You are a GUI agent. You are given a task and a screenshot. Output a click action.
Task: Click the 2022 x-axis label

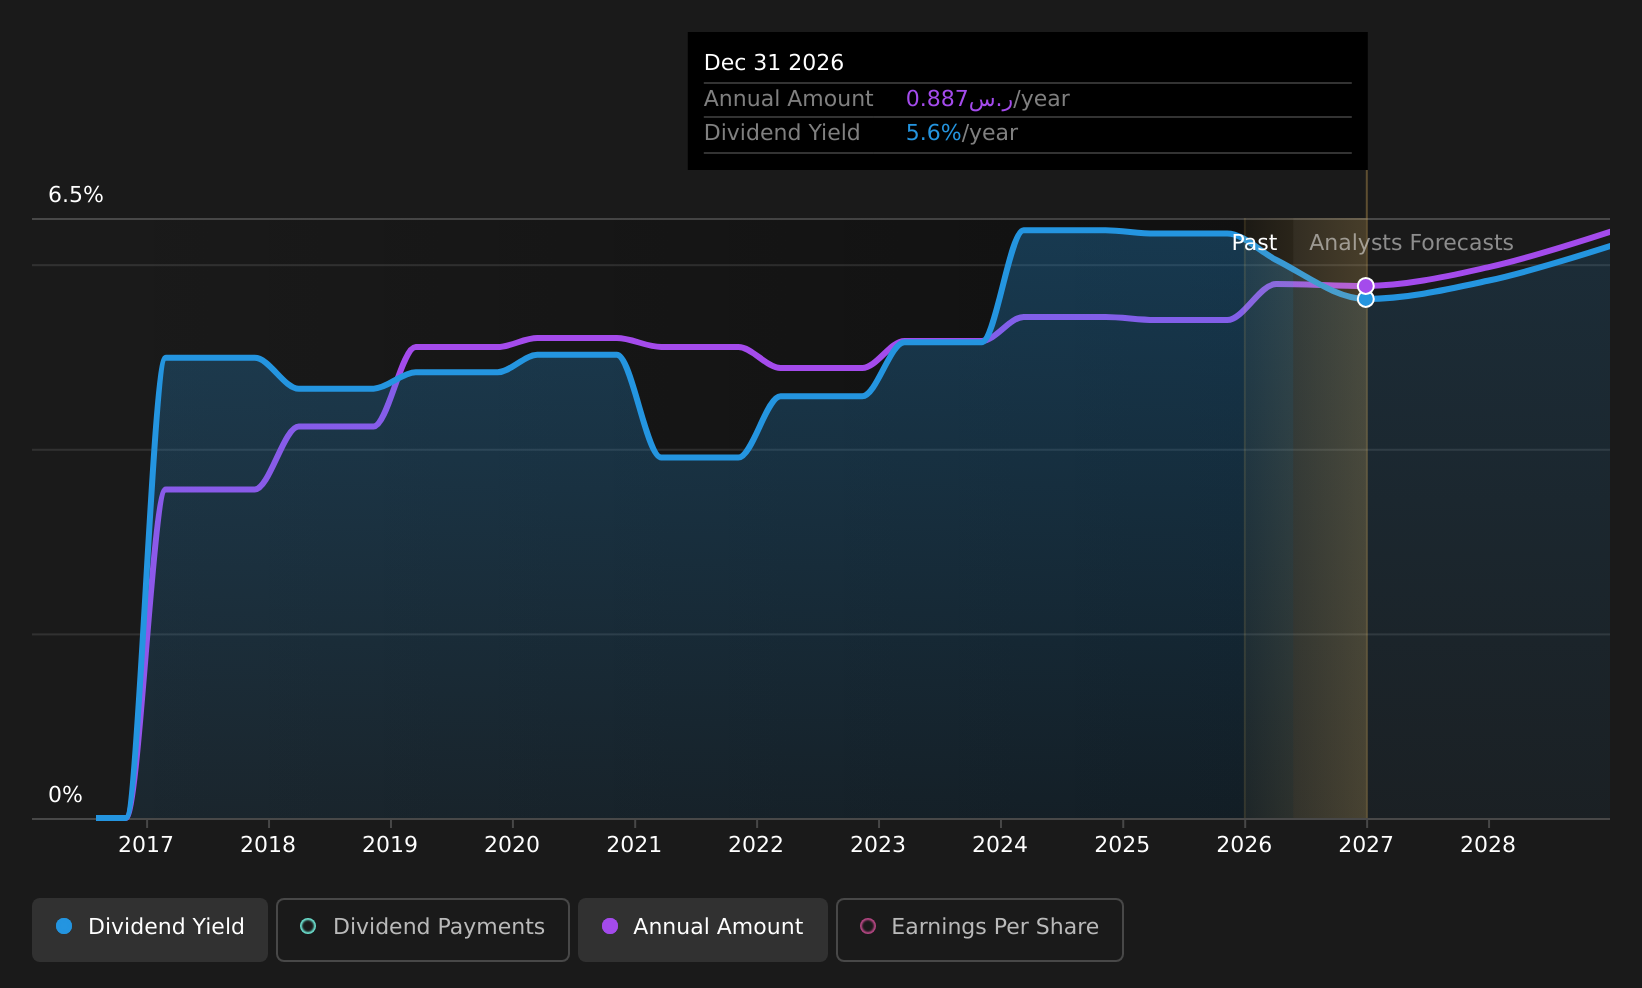click(x=756, y=845)
